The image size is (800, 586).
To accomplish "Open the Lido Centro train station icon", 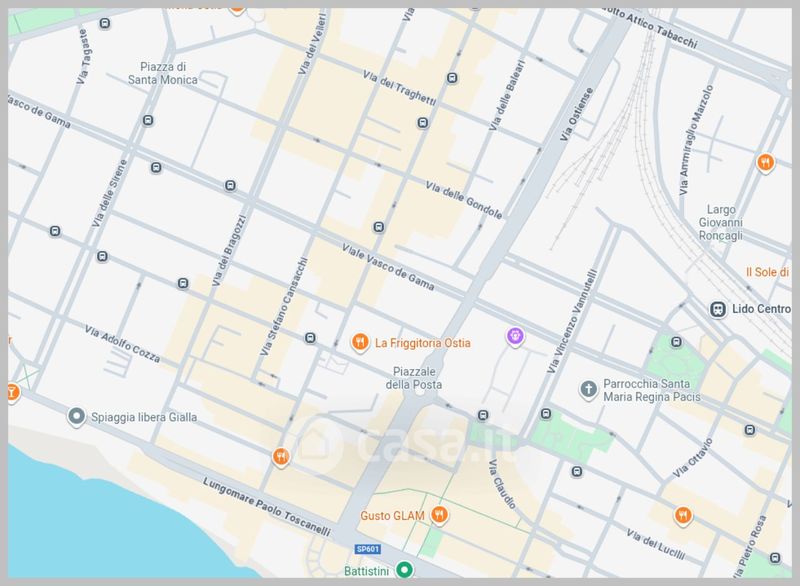I will tap(718, 308).
